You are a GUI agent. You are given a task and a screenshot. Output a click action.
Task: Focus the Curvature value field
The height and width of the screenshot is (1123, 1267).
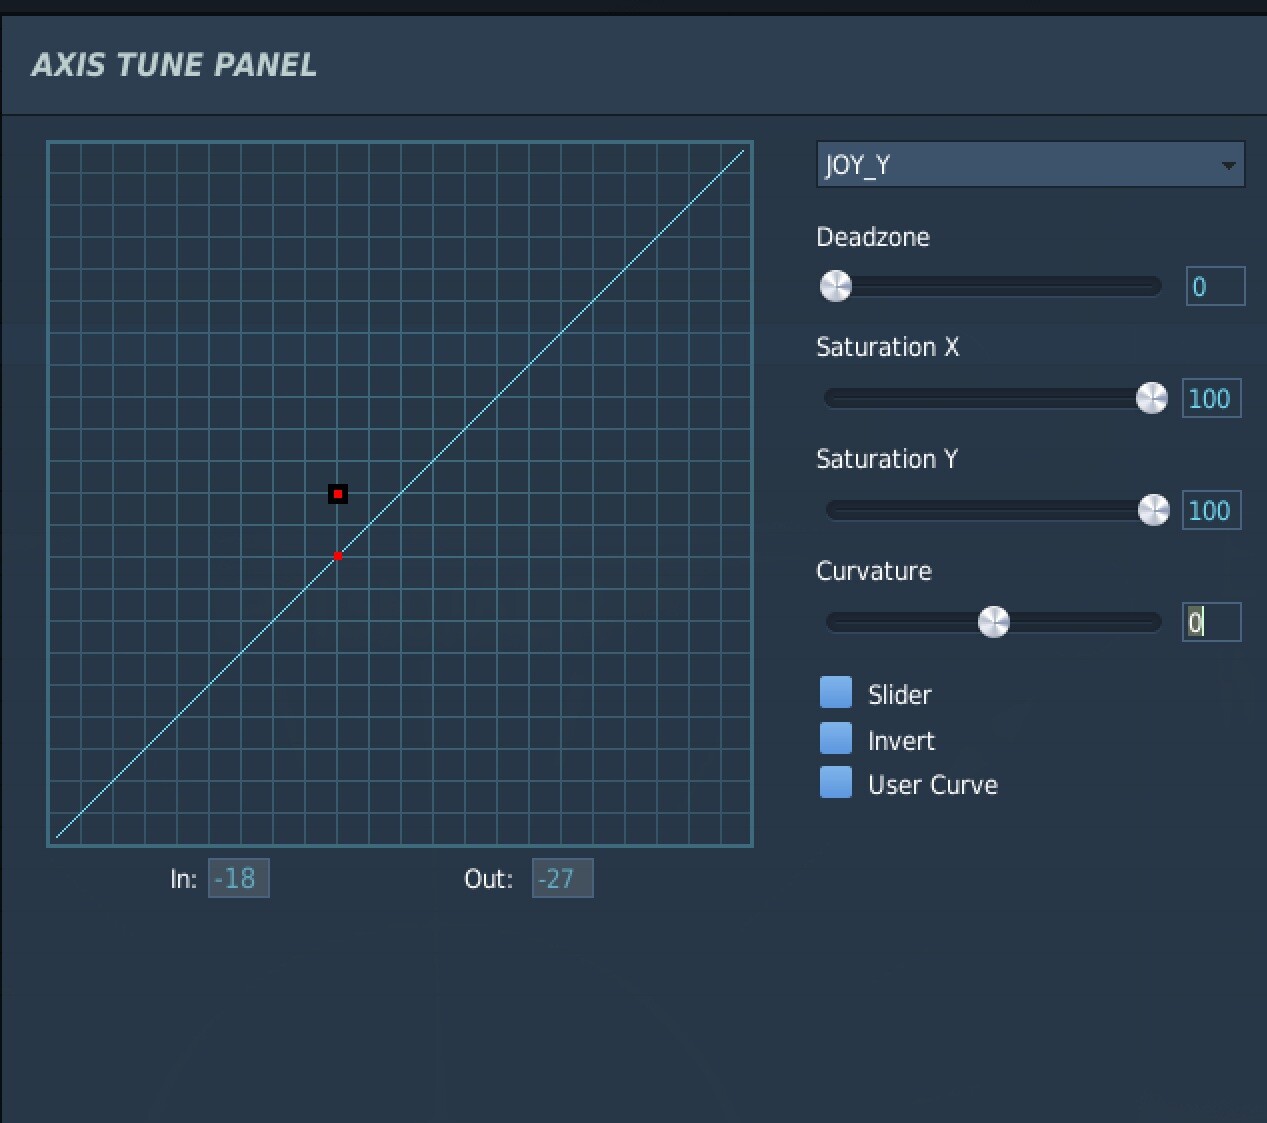(1212, 622)
